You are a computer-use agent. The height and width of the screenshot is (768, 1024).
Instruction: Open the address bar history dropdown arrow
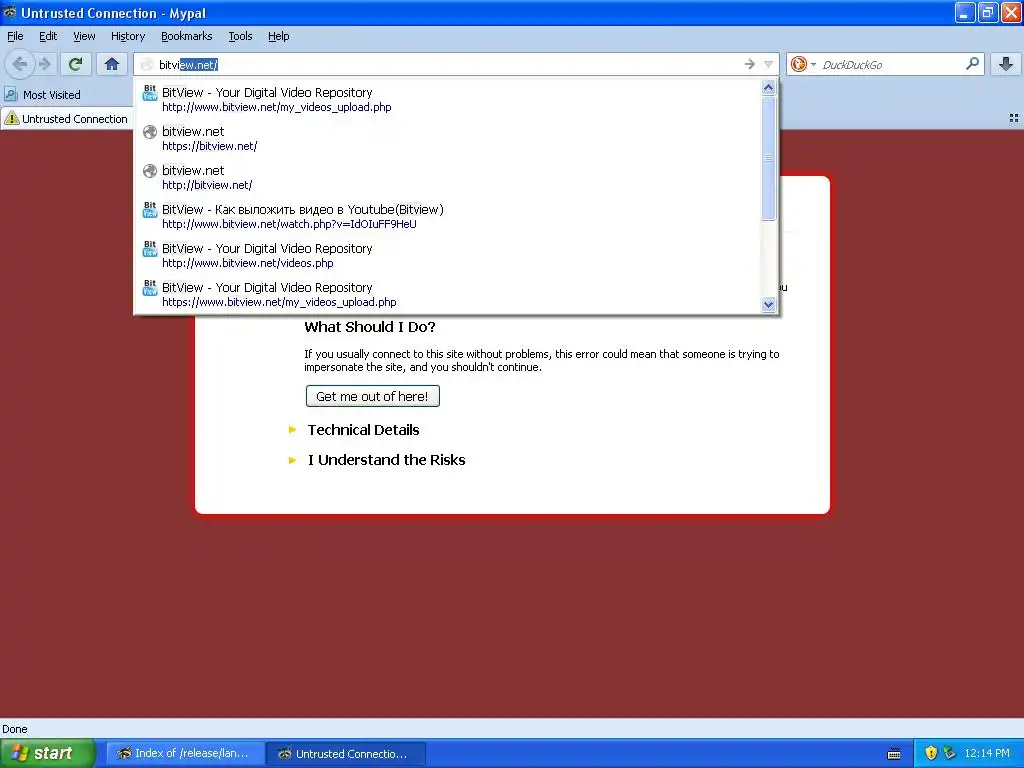click(768, 64)
